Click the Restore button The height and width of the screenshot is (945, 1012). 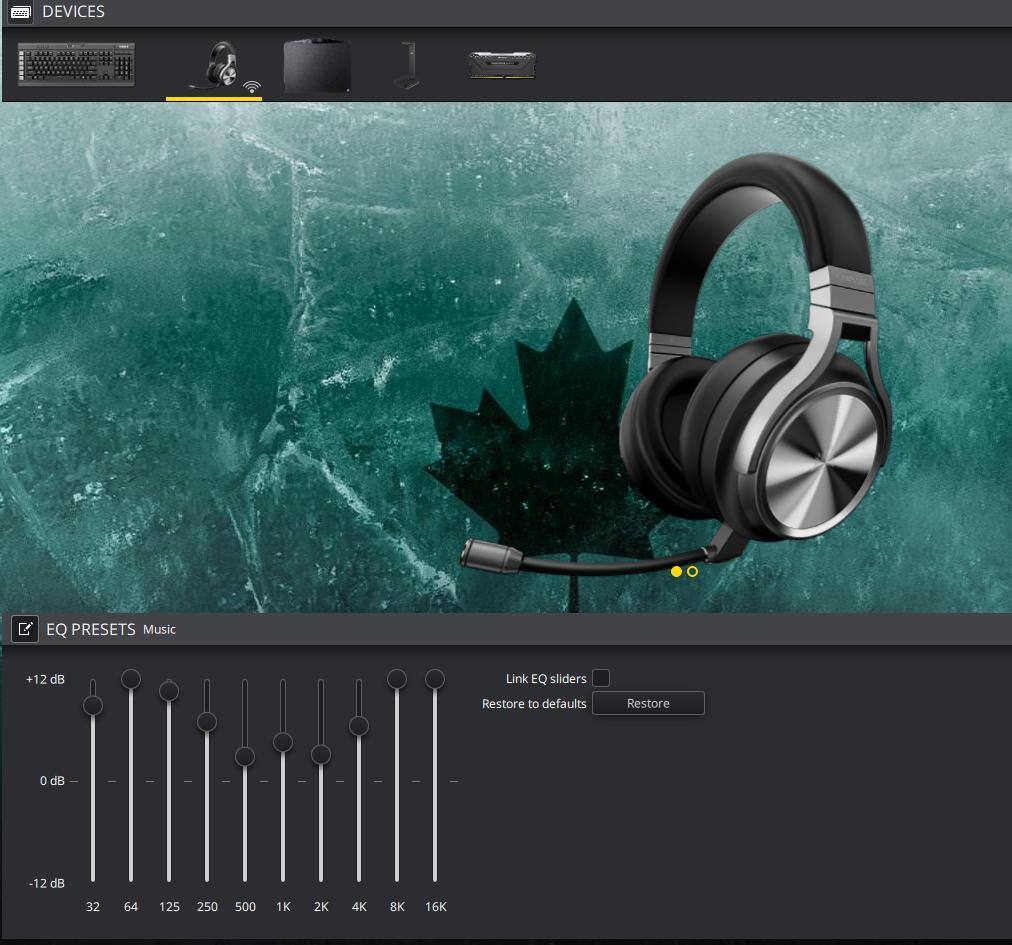648,703
